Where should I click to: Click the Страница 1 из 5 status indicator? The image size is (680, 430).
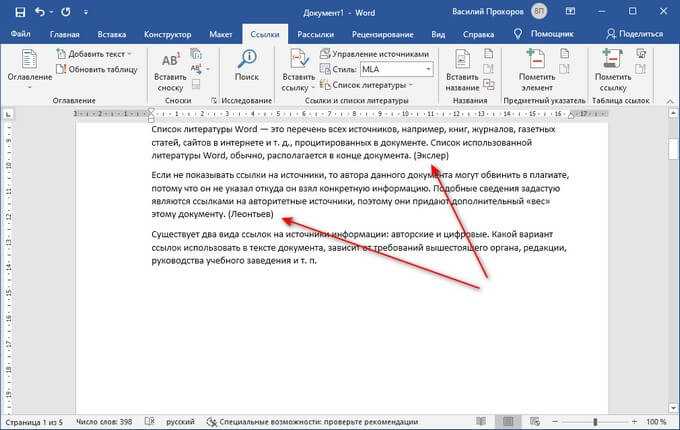[34, 421]
